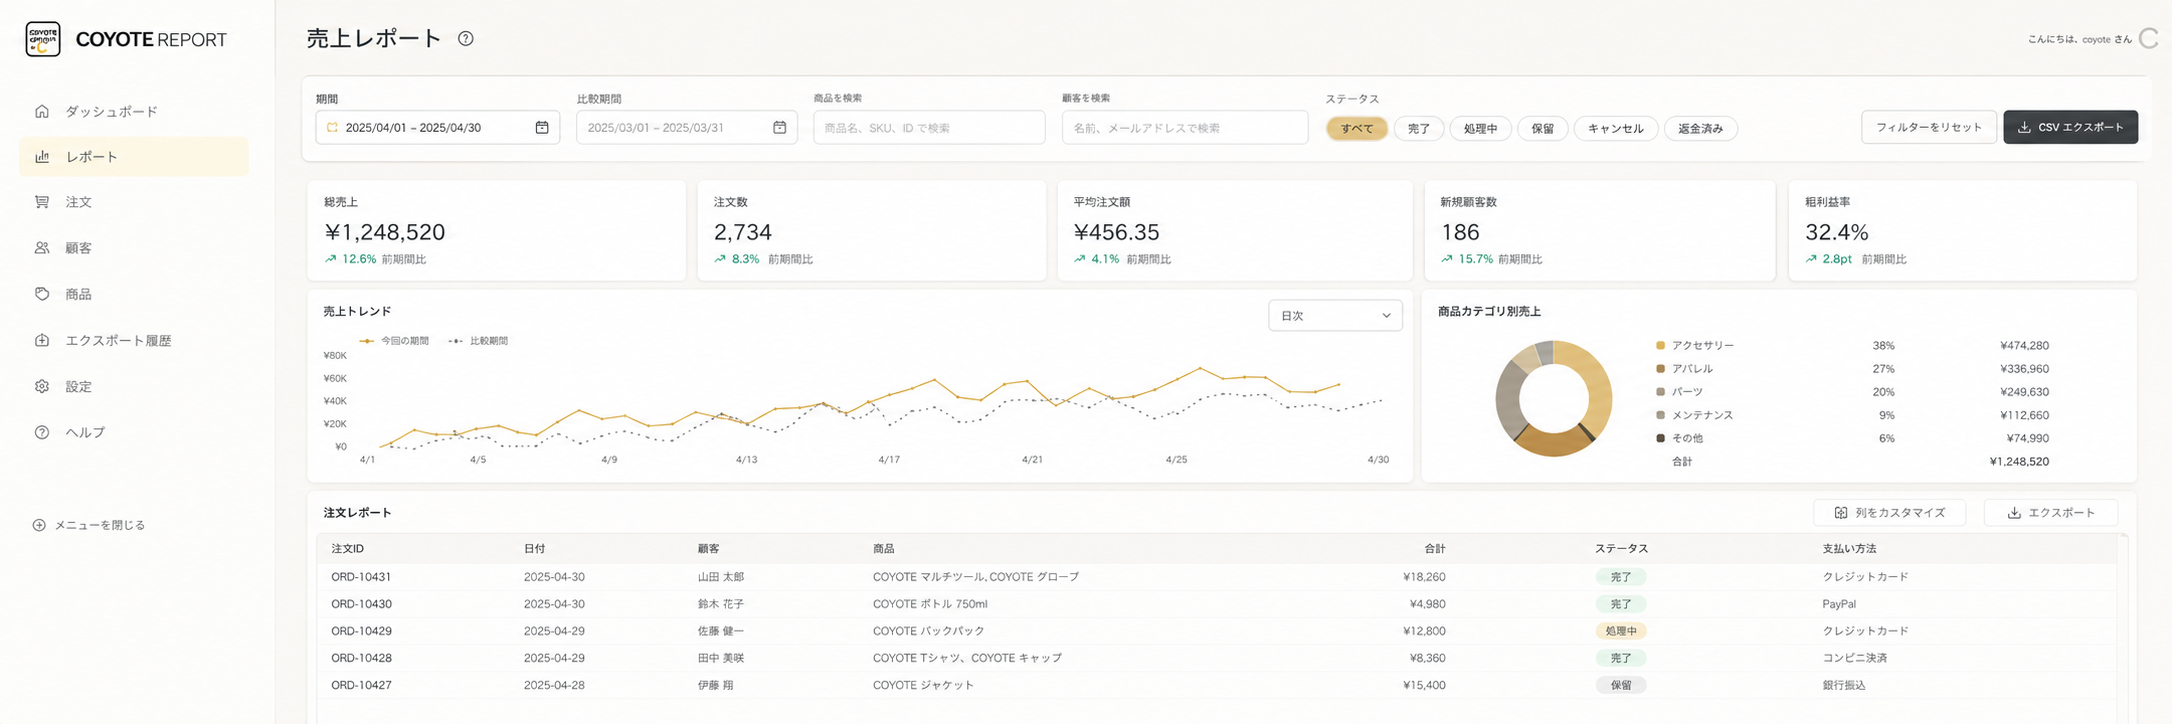Click the 顧客を検索 input field
The width and height of the screenshot is (2172, 724).
coord(1185,128)
